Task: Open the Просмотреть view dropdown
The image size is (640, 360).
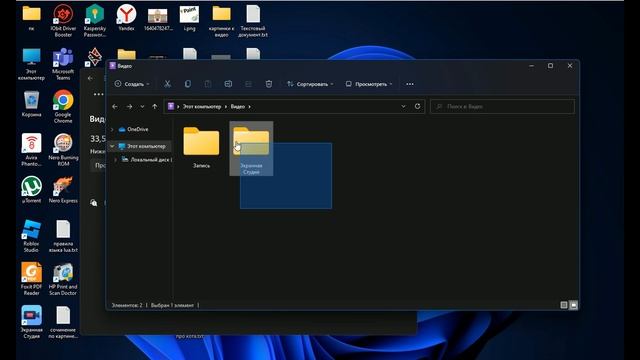Action: tap(369, 84)
